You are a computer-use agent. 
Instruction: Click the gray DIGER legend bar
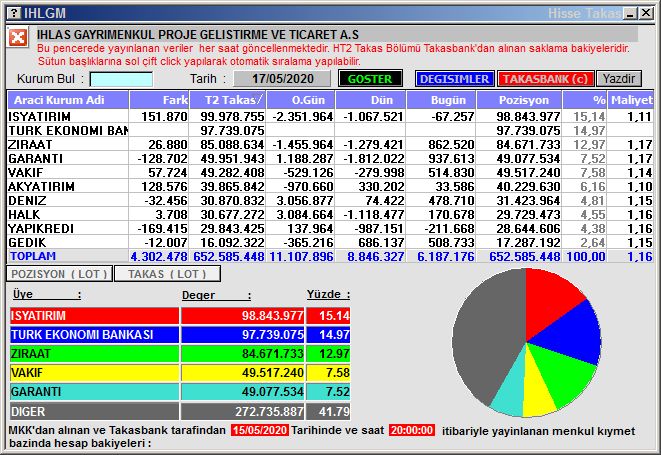click(94, 411)
